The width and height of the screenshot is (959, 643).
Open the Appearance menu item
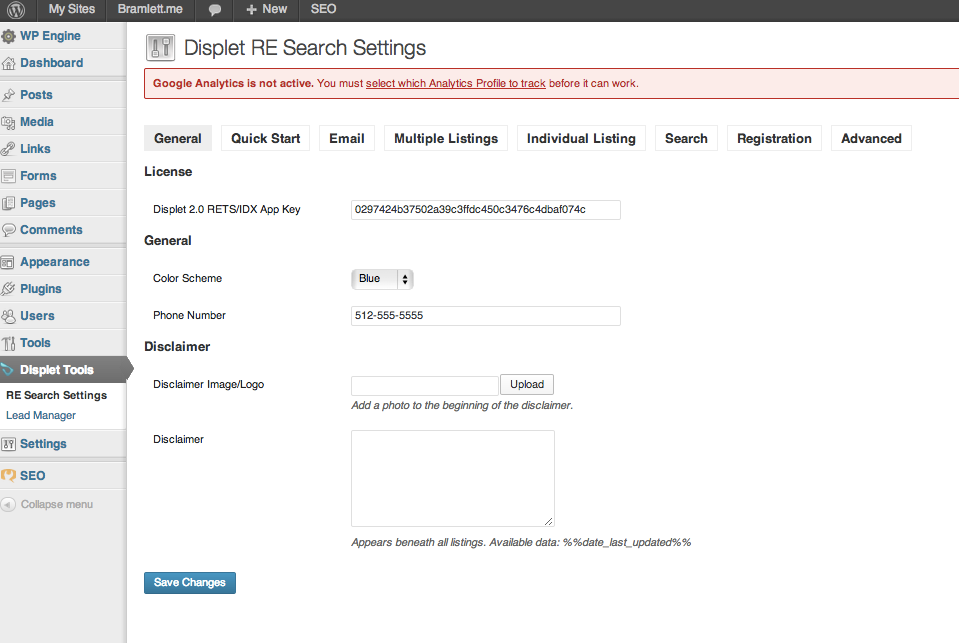tap(63, 262)
